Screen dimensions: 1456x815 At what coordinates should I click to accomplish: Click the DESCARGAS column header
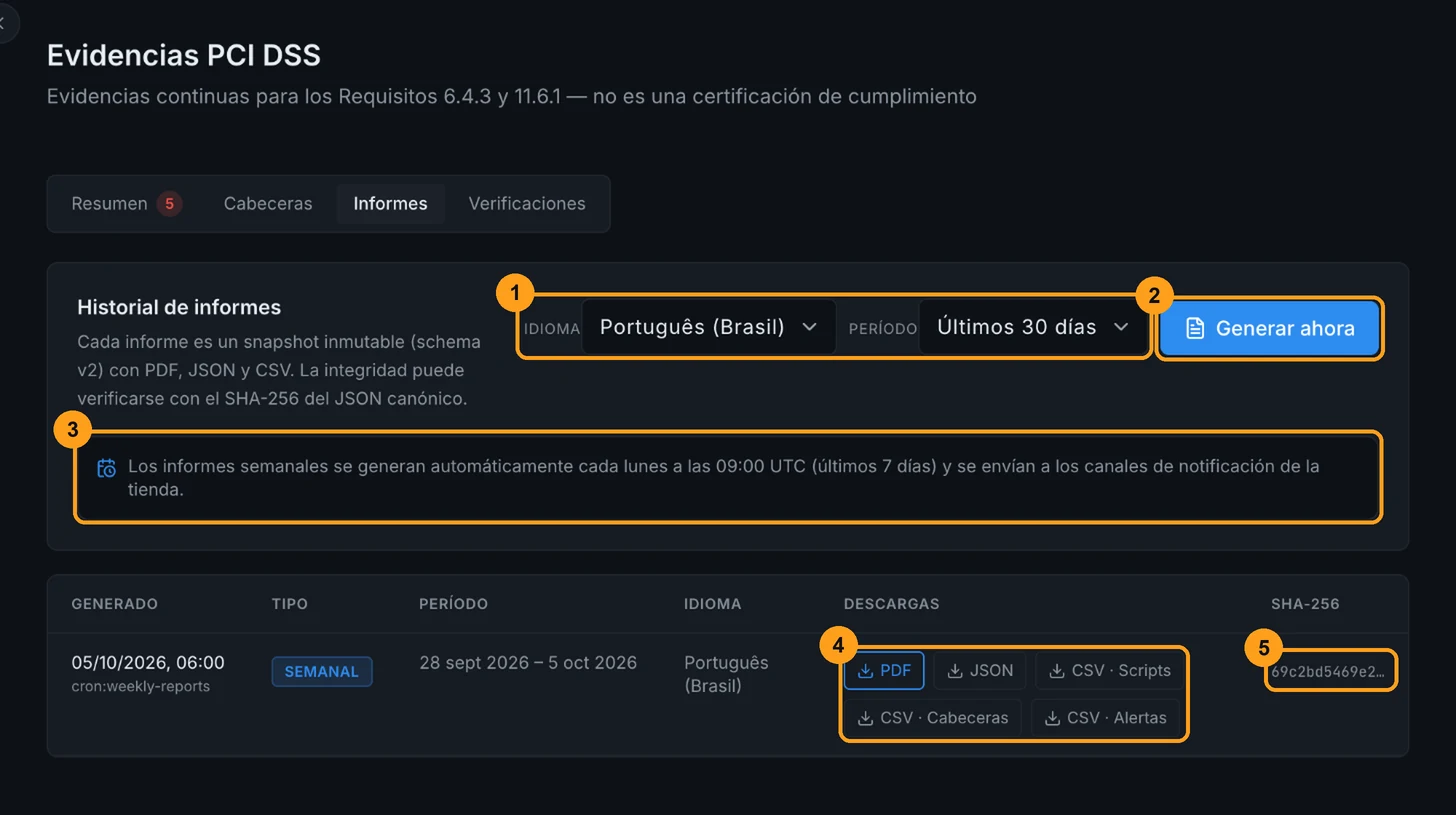[x=891, y=604]
